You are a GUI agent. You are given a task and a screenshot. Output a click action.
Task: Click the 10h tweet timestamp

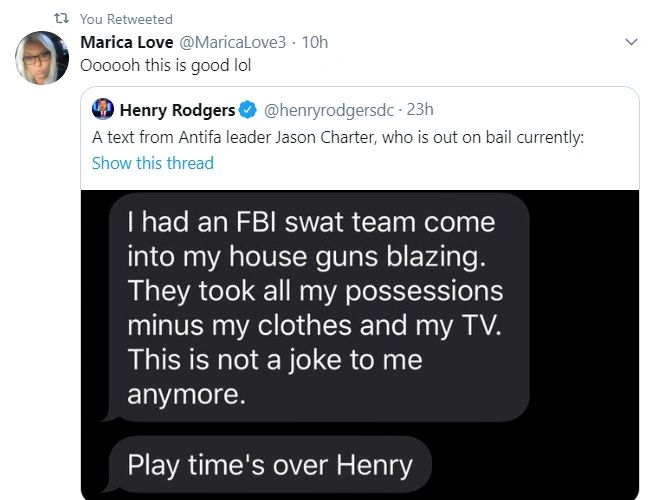point(315,42)
